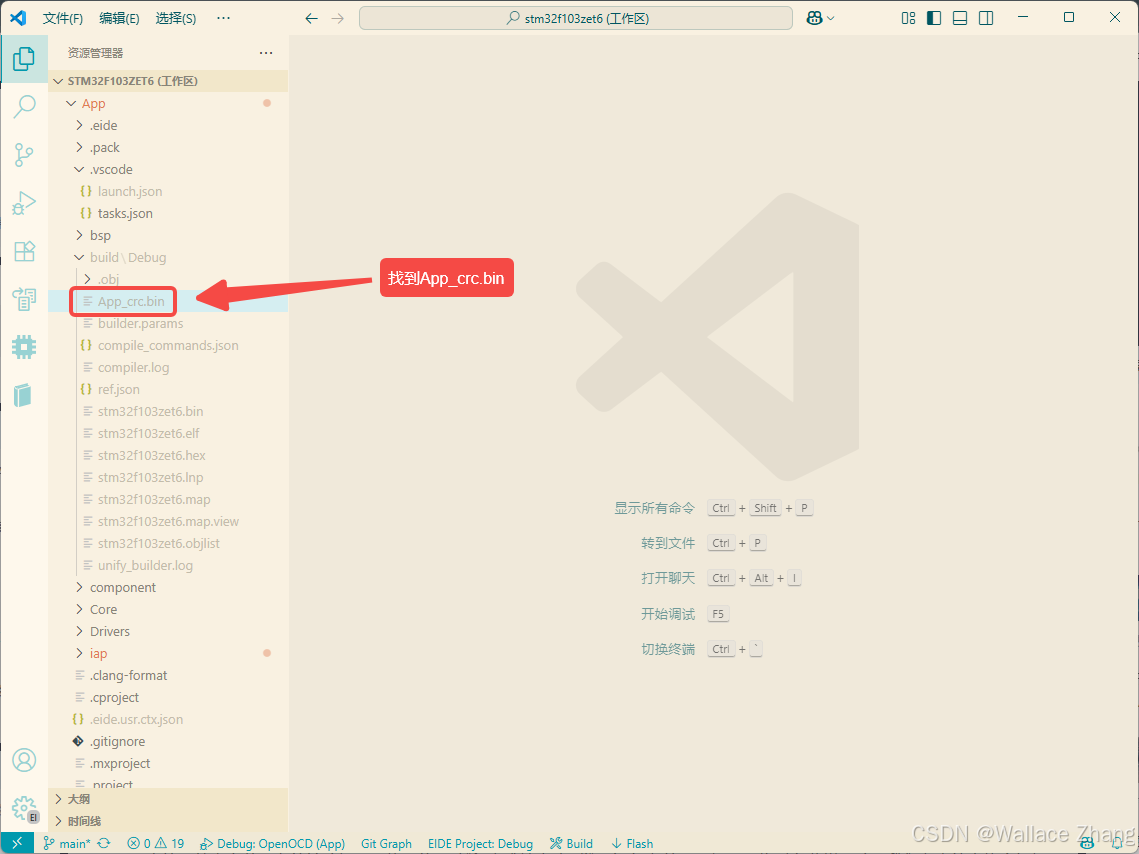
Task: Open compile_commands.json file
Action: pos(169,345)
